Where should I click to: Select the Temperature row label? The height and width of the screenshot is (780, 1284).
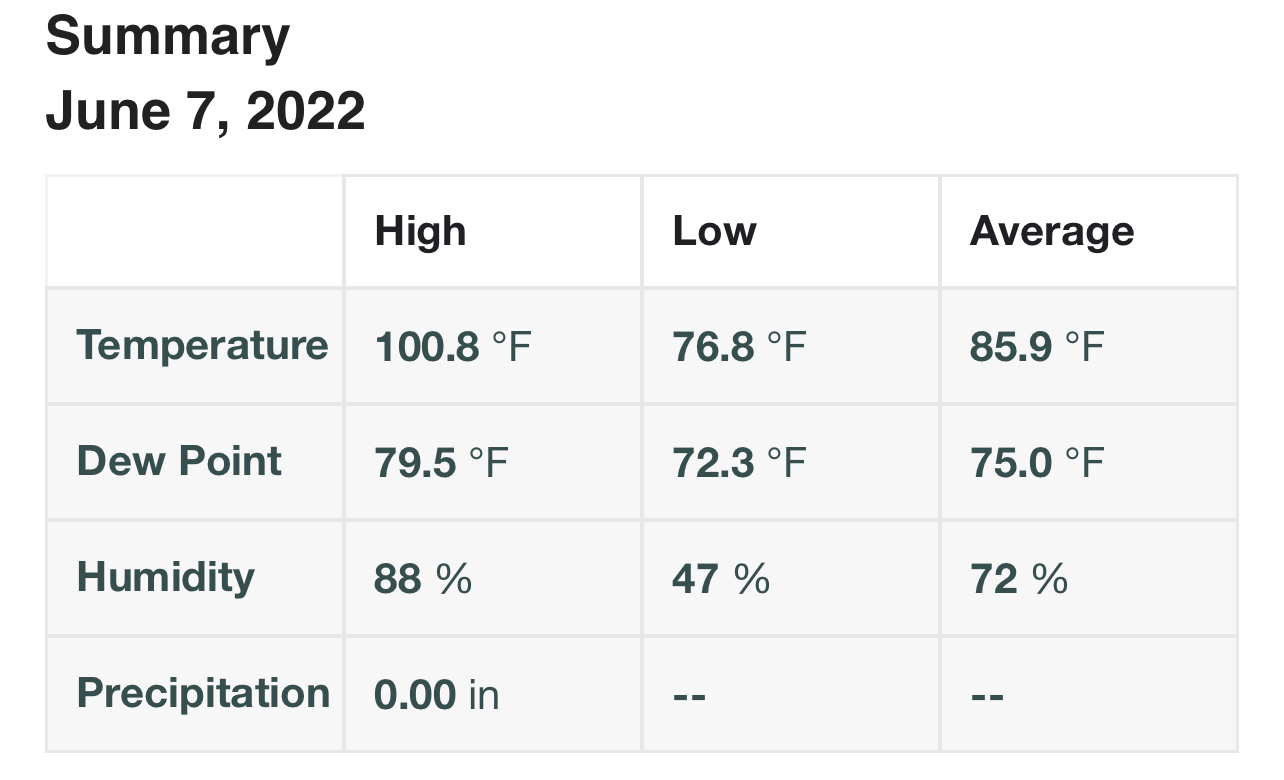(x=202, y=346)
